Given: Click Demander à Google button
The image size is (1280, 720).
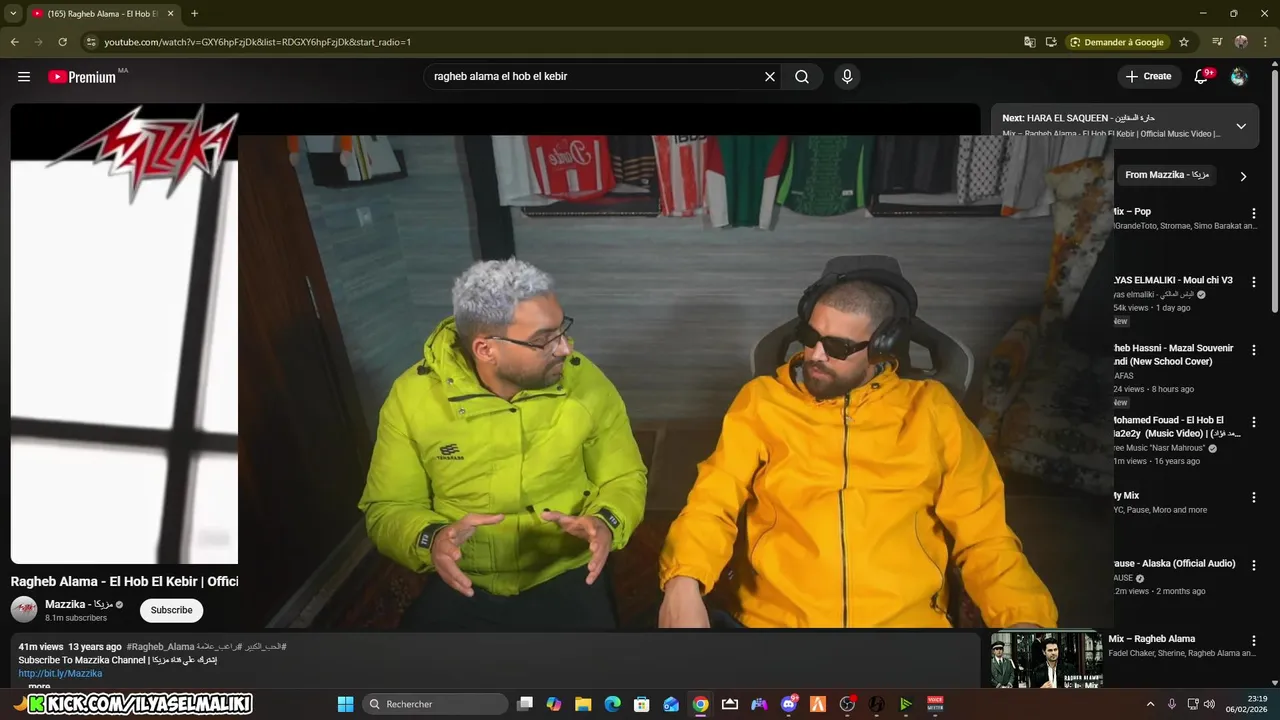Looking at the screenshot, I should click(x=1117, y=42).
